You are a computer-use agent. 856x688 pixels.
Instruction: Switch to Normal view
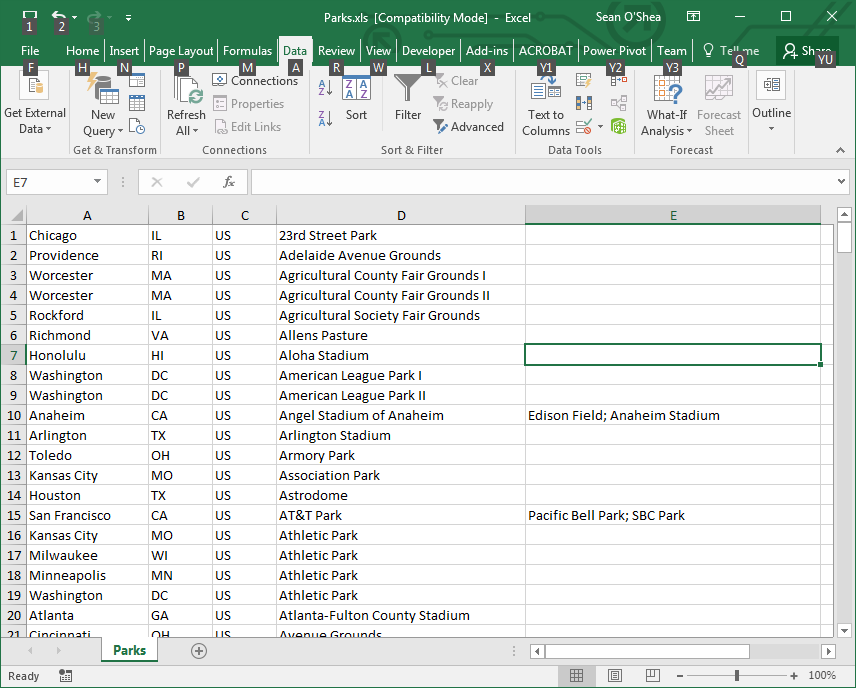[x=576, y=676]
